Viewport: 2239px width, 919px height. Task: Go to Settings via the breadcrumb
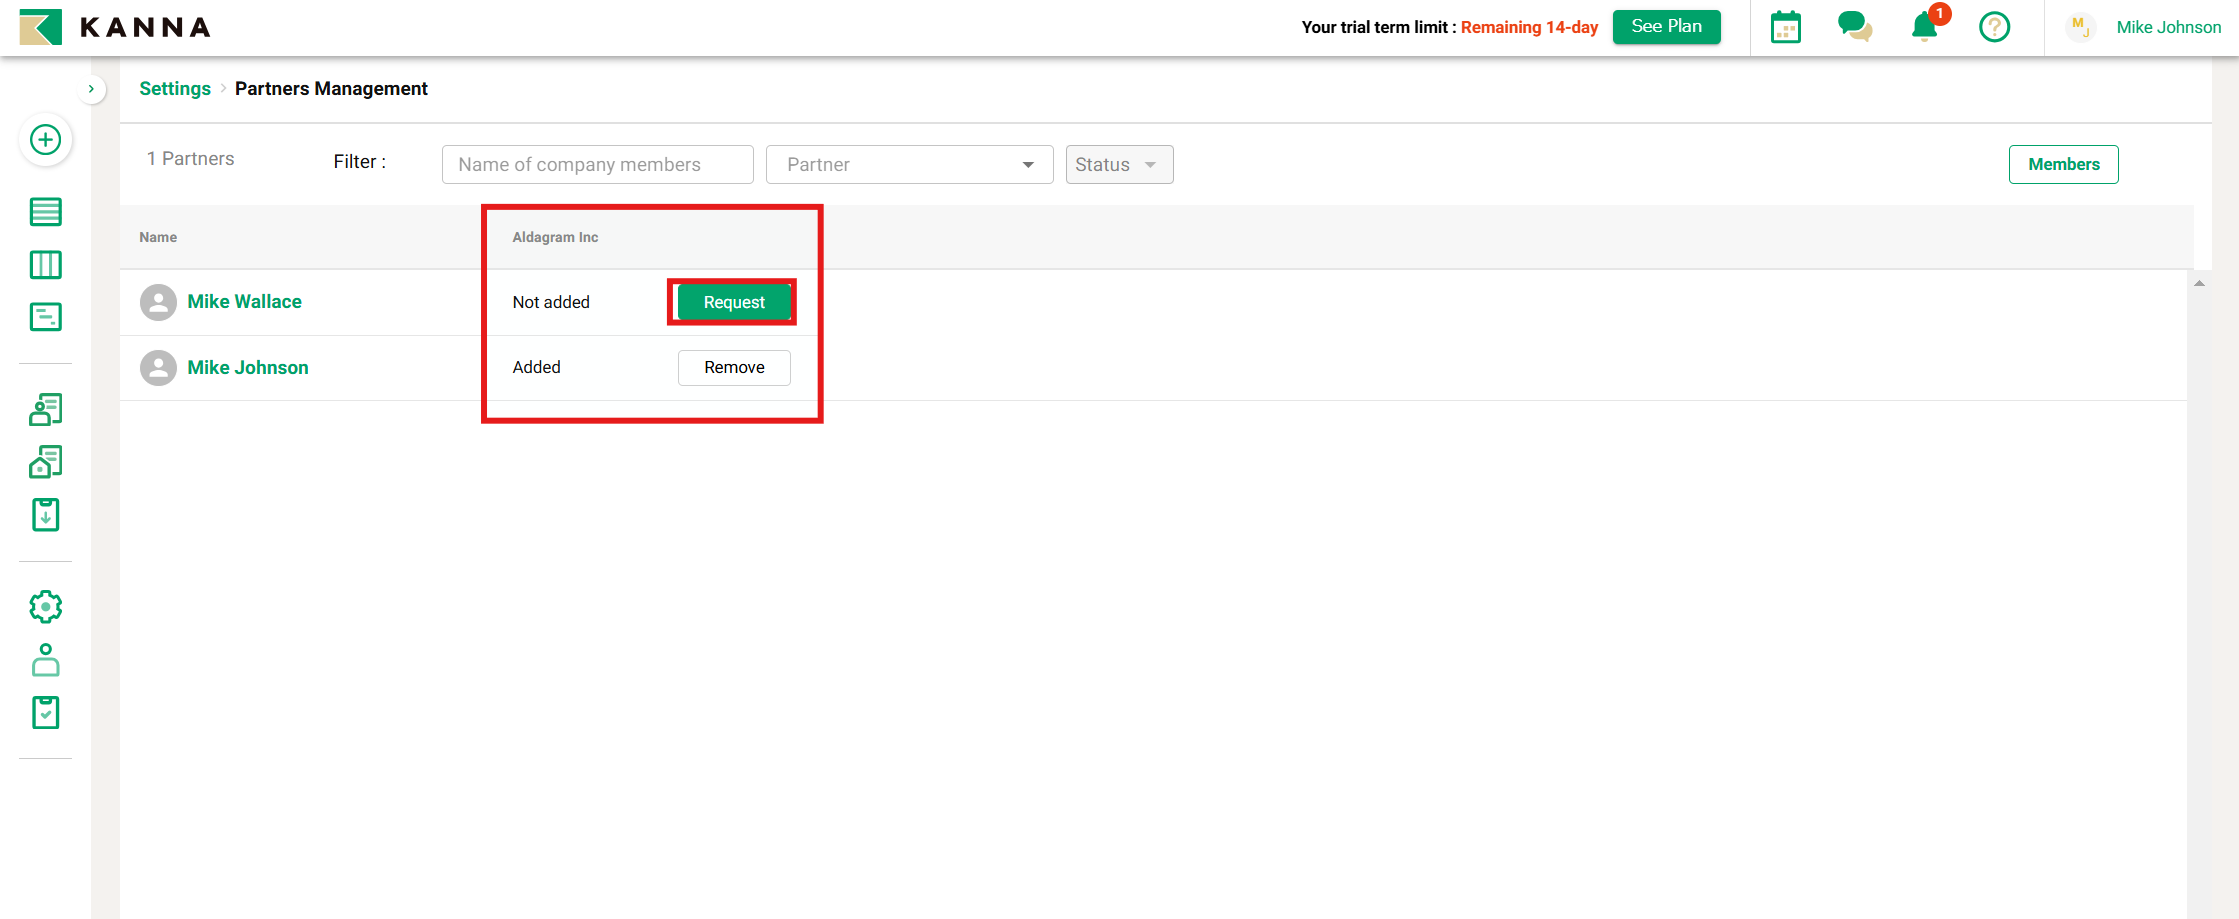click(x=175, y=89)
